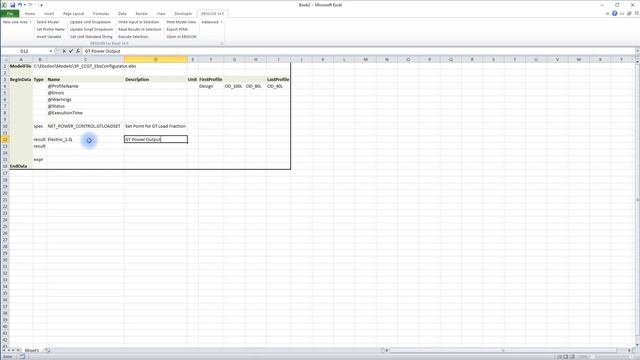Viewport: 640px width, 360px height.
Task: Click Set Profile Name in the ribbon
Action: pos(51,29)
